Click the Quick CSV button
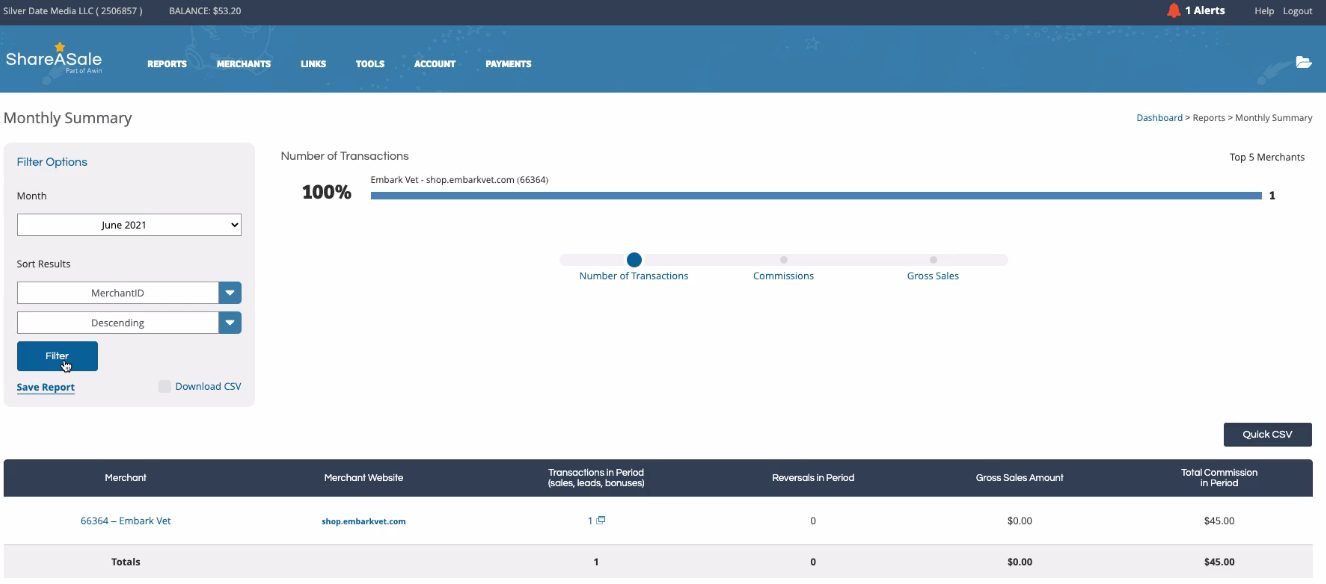The width and height of the screenshot is (1326, 584). [x=1267, y=434]
